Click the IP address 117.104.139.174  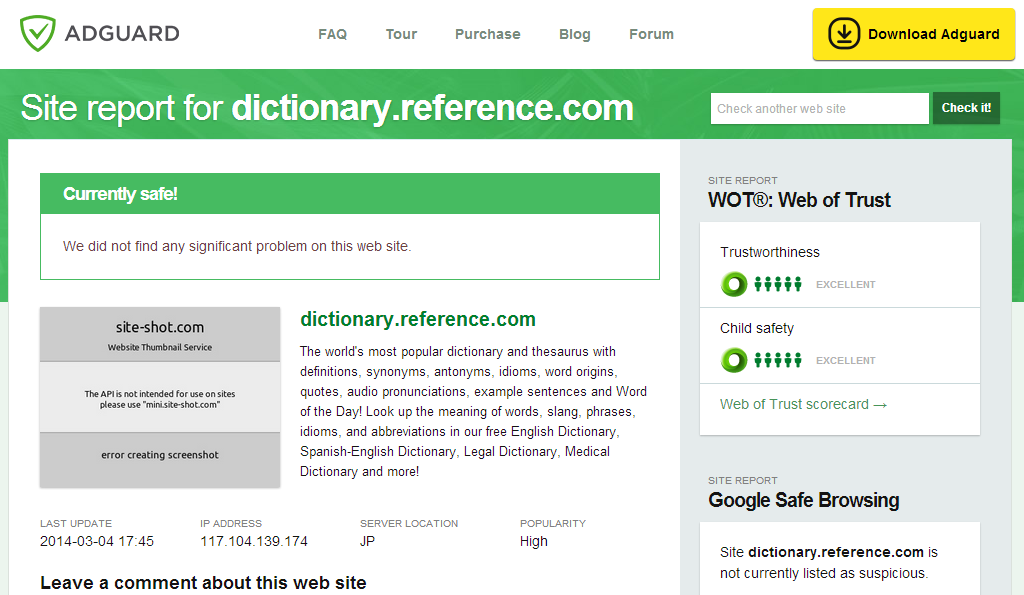[x=254, y=541]
